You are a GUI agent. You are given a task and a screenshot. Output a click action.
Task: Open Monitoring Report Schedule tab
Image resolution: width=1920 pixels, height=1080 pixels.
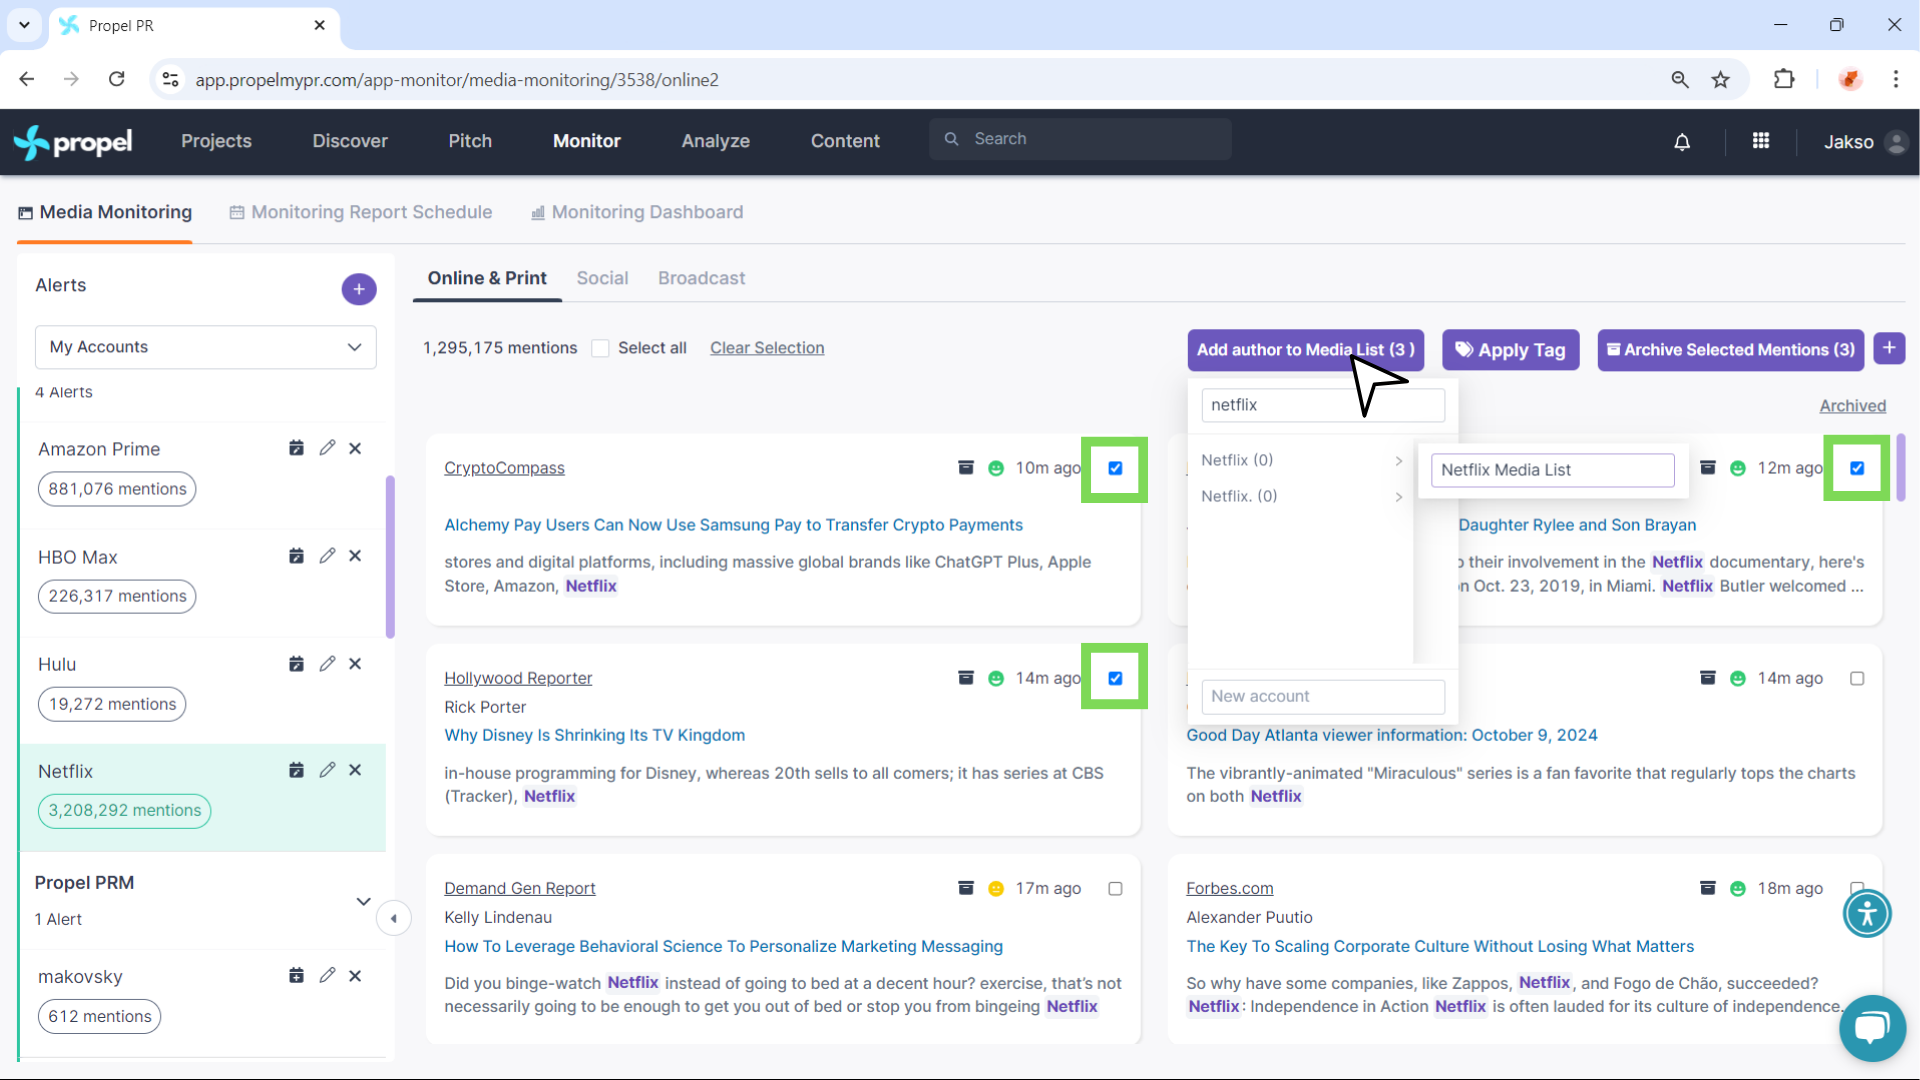pos(361,212)
